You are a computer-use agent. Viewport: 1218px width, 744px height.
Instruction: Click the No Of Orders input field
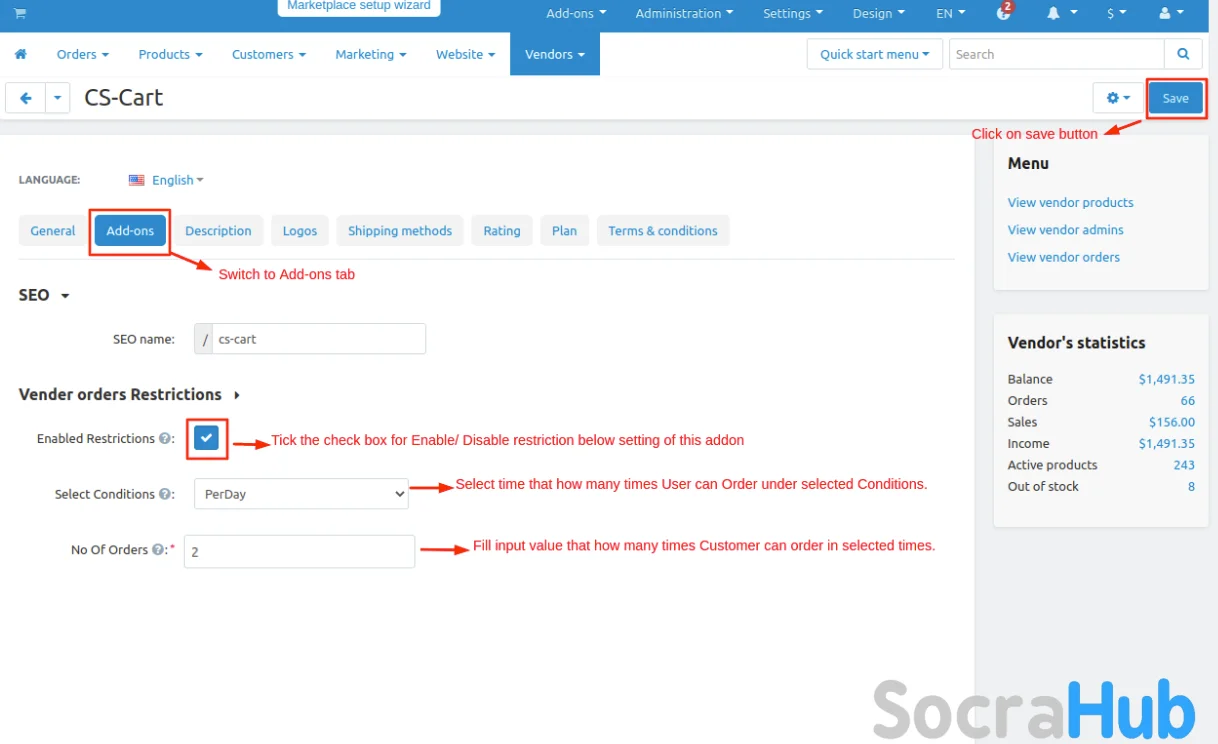pyautogui.click(x=299, y=551)
